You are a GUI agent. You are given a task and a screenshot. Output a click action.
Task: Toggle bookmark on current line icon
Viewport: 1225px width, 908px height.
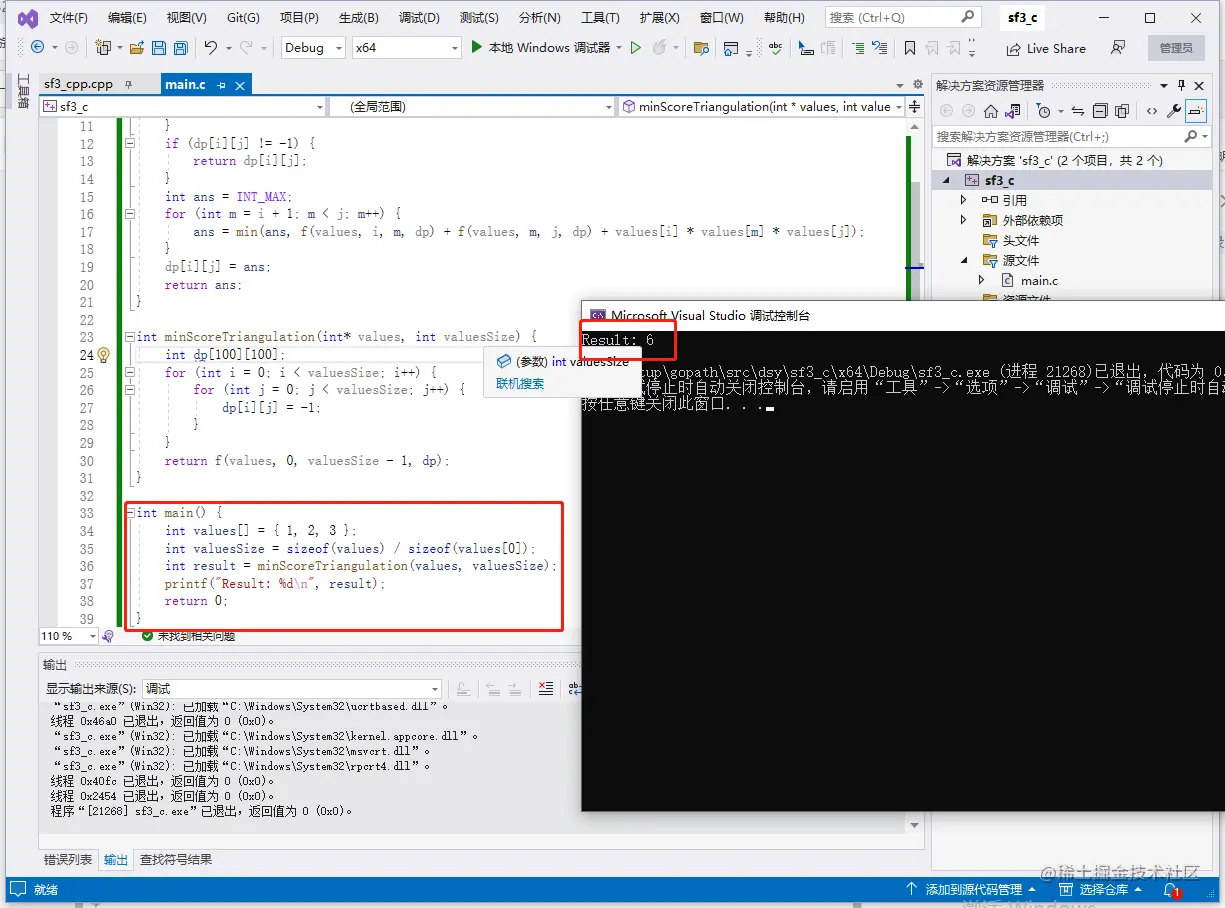click(910, 47)
